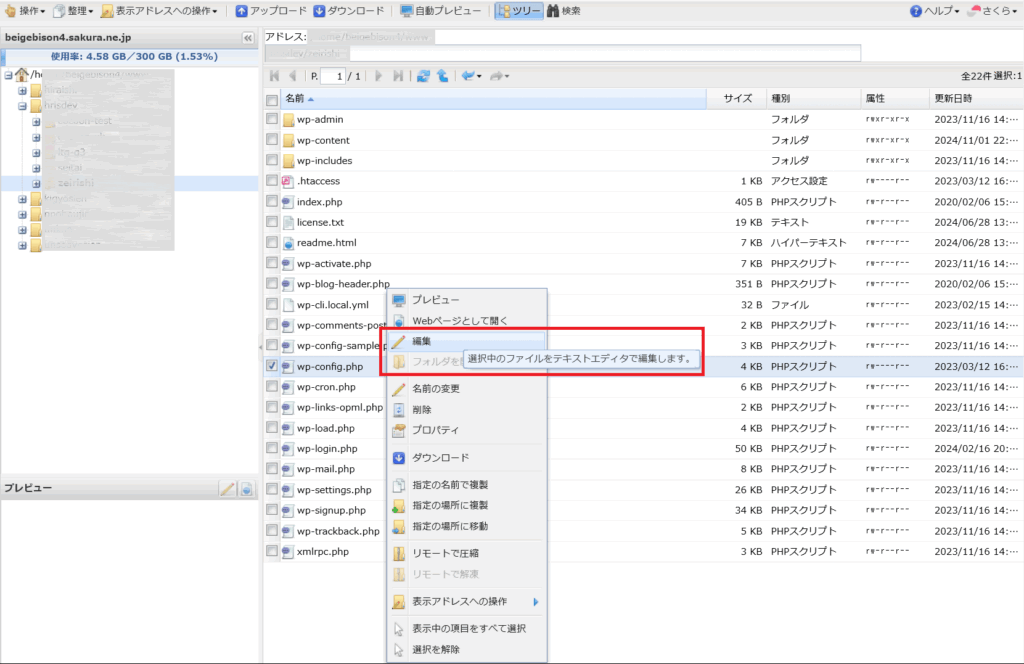Viewport: 1024px width, 664px height.
Task: Open the 整理 dropdown menu
Action: (x=73, y=11)
